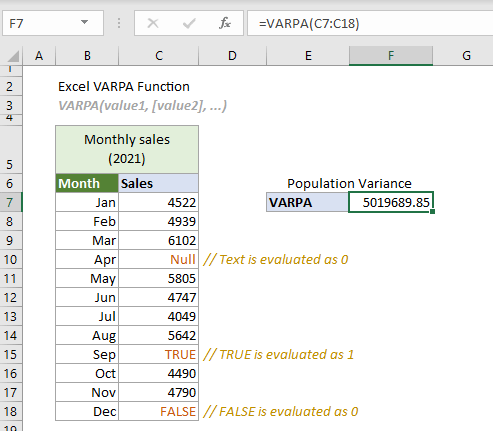Screen dimensions: 493x431
Task: Click the green Month header cell
Action: [87, 183]
